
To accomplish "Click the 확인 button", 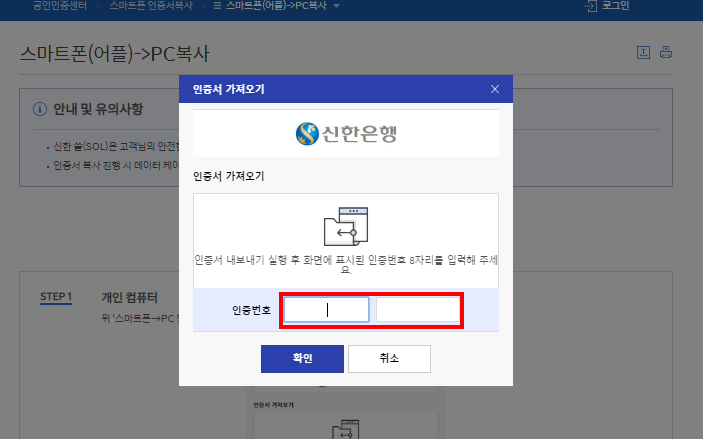I will coord(302,359).
